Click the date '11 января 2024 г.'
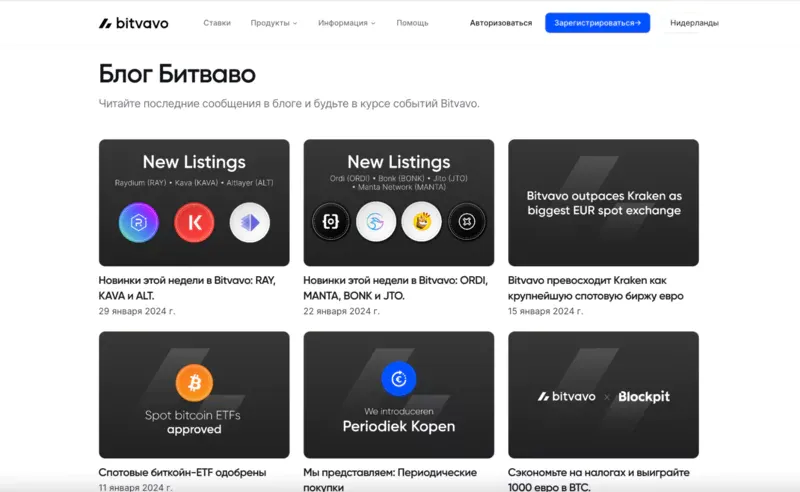Viewport: 800px width, 492px height. (135, 487)
